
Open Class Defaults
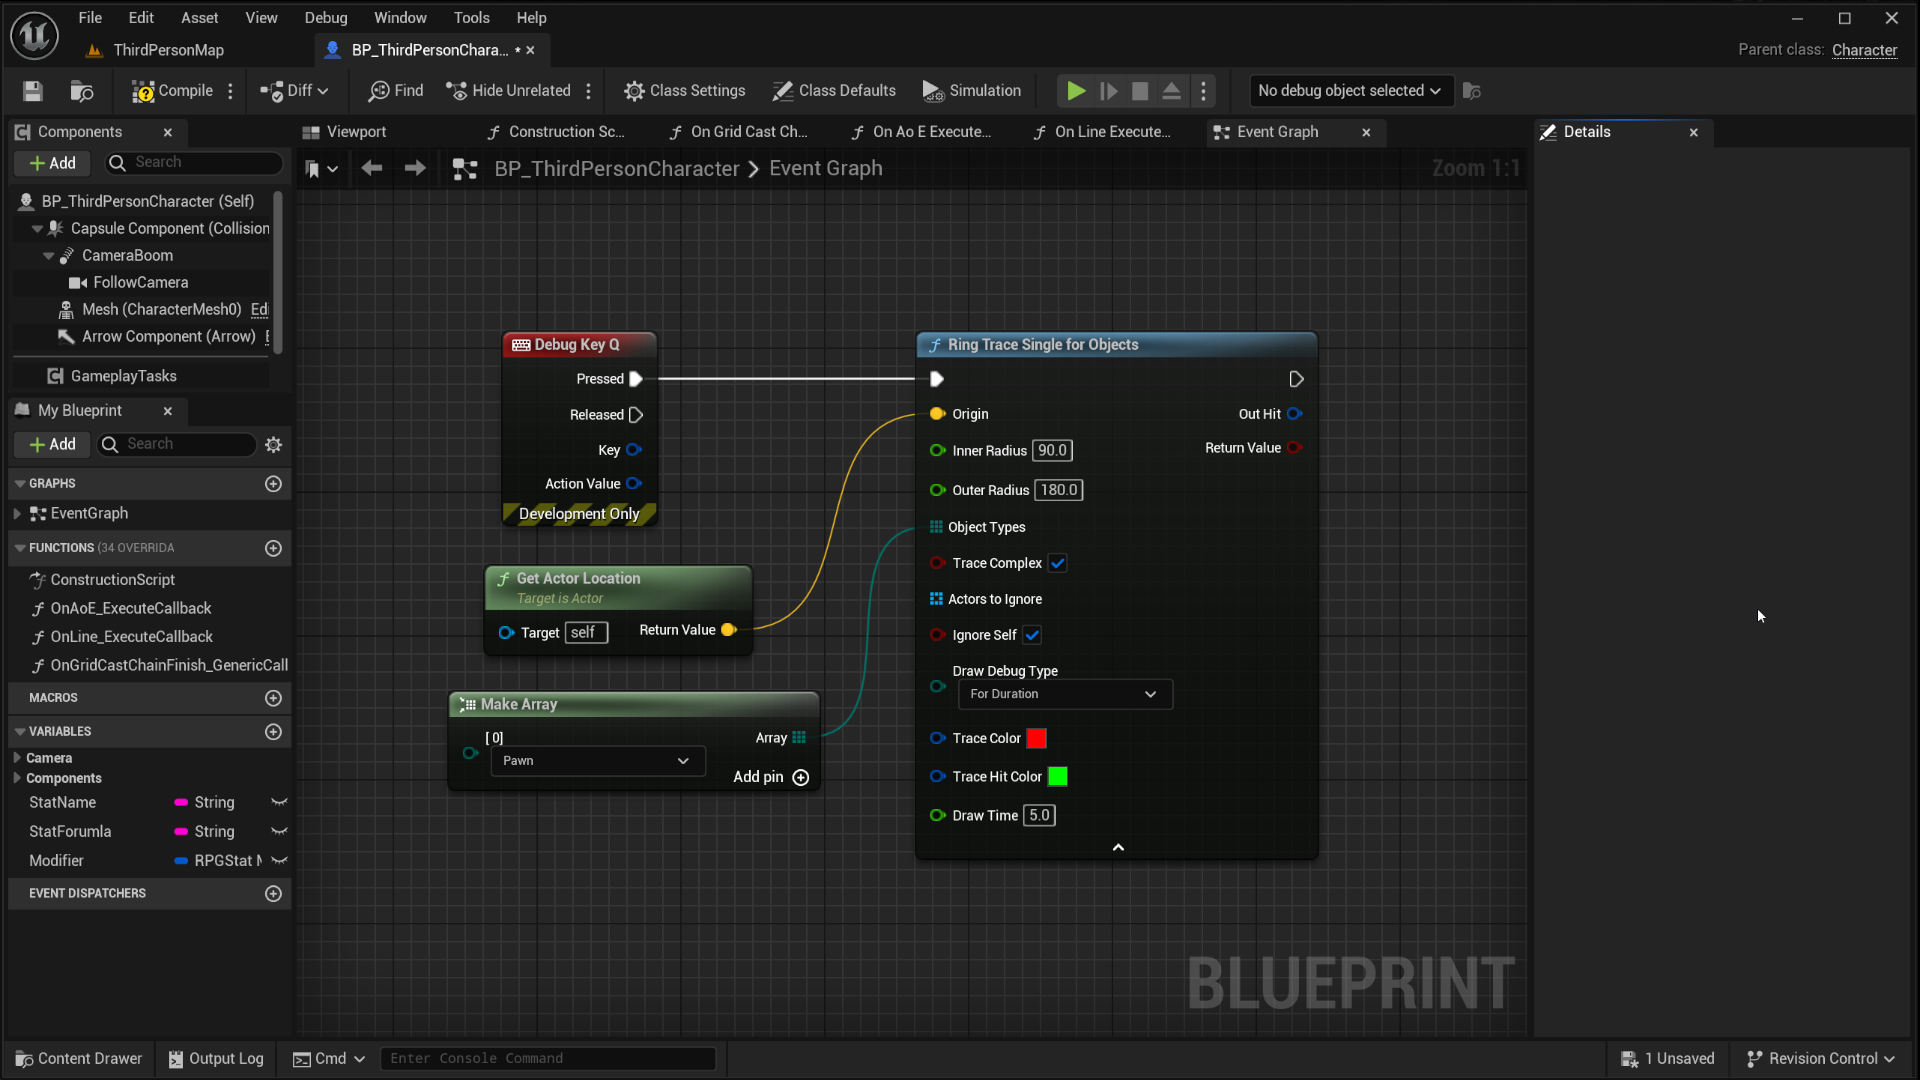coord(834,91)
